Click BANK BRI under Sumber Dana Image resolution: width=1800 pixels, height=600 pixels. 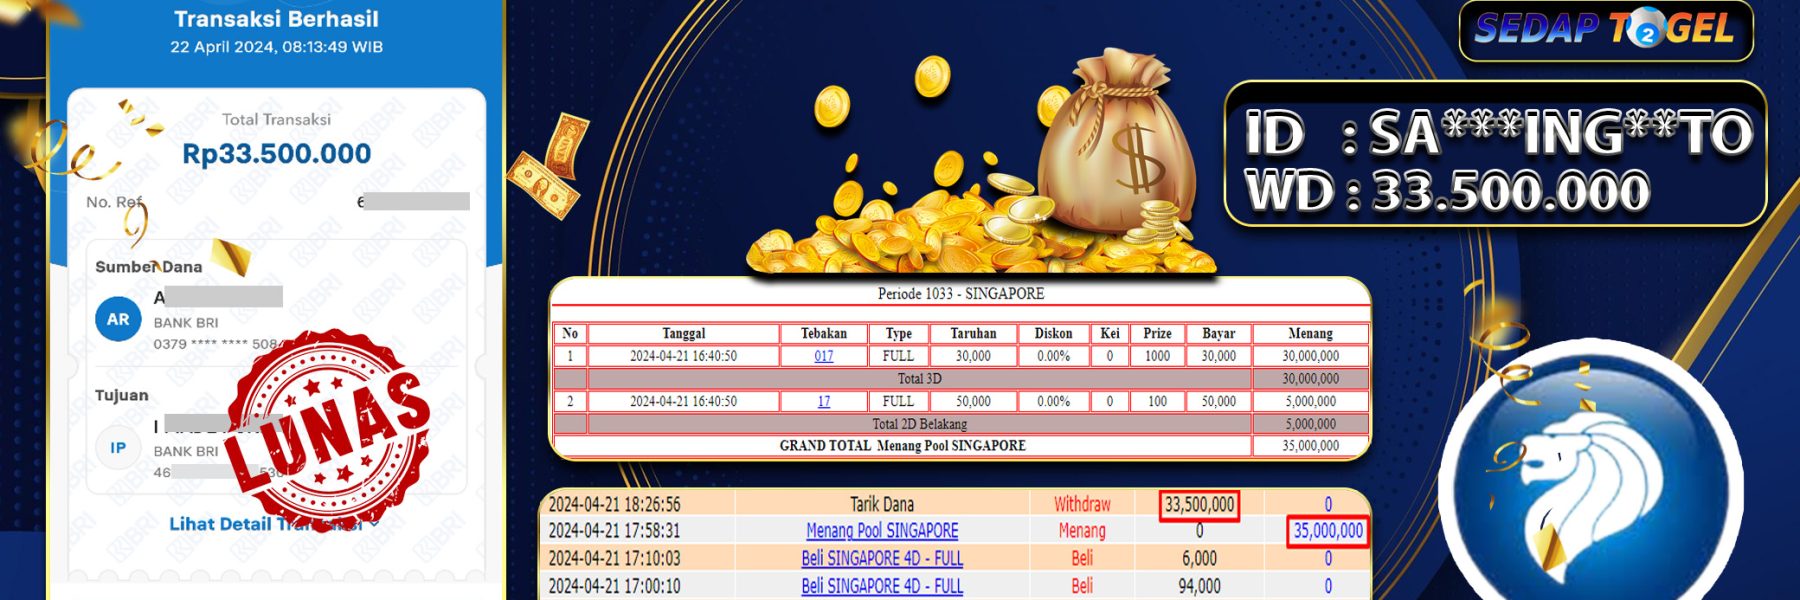pyautogui.click(x=185, y=323)
